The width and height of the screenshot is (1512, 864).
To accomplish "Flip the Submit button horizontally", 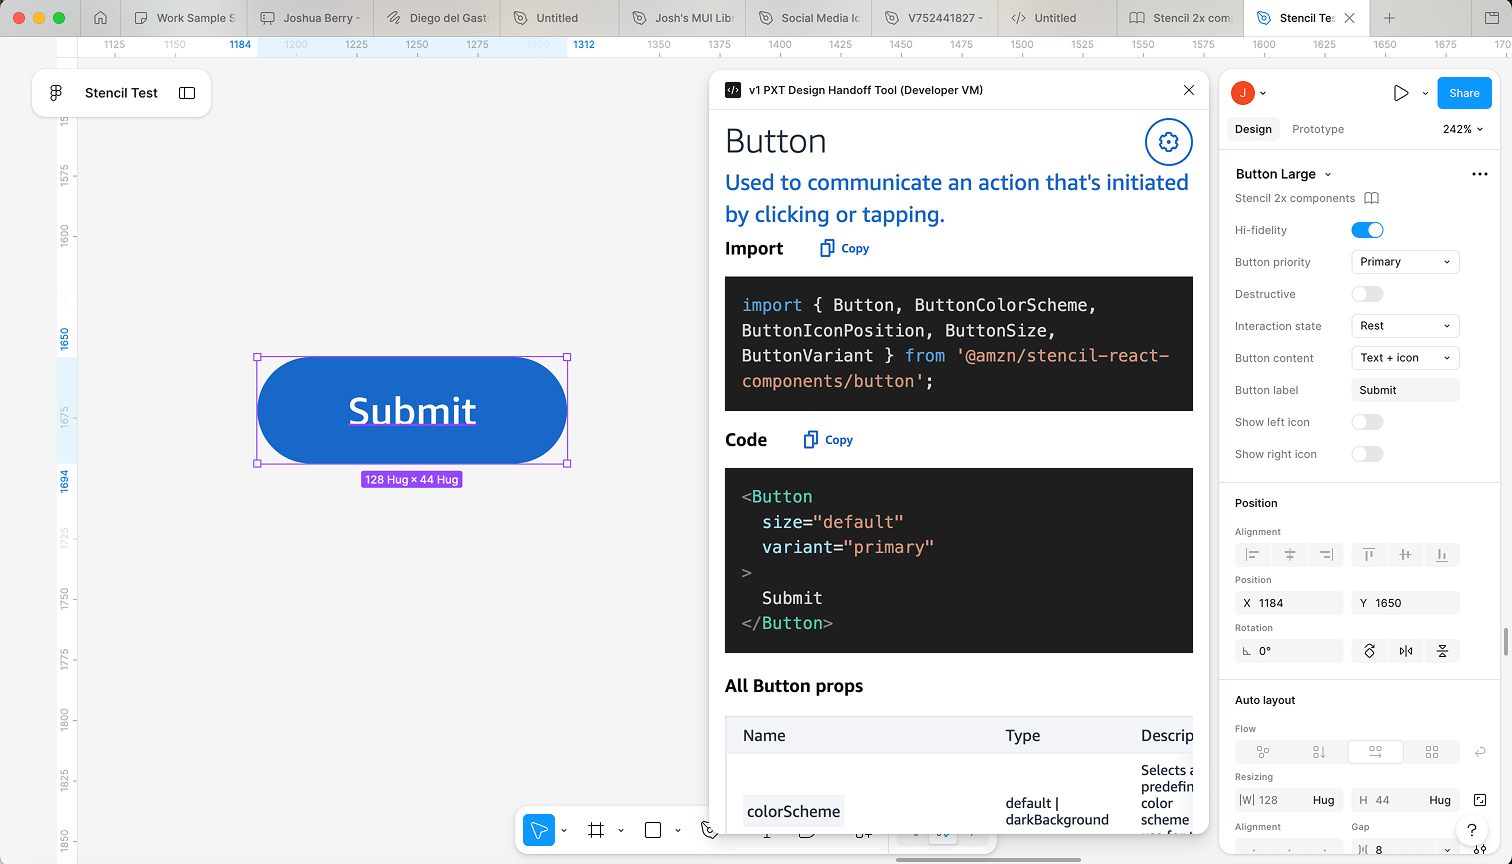I will pyautogui.click(x=1405, y=650).
